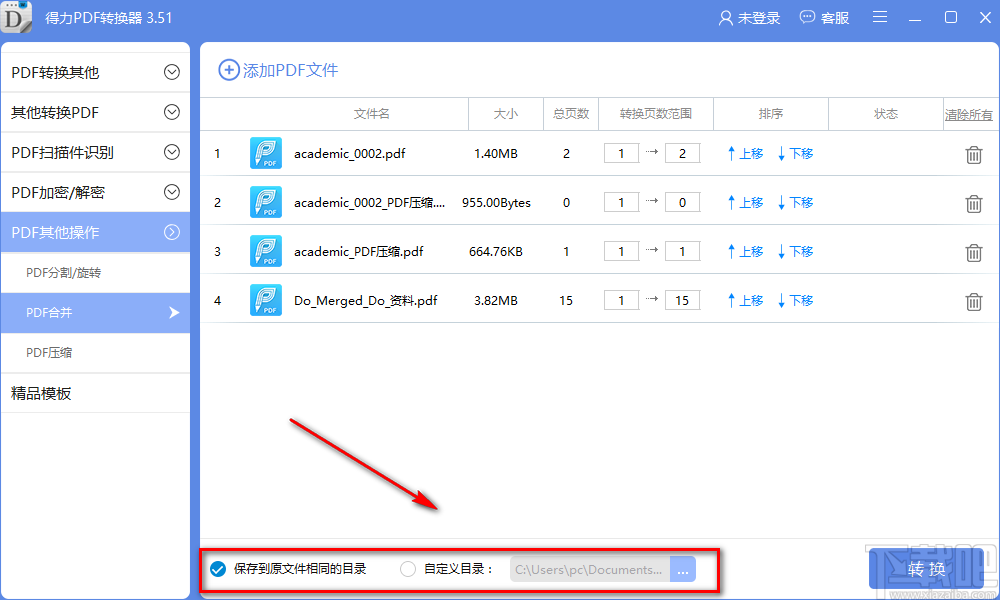Click file name academic_PDF压缩.pdf
This screenshot has width=1000, height=600.
click(358, 252)
